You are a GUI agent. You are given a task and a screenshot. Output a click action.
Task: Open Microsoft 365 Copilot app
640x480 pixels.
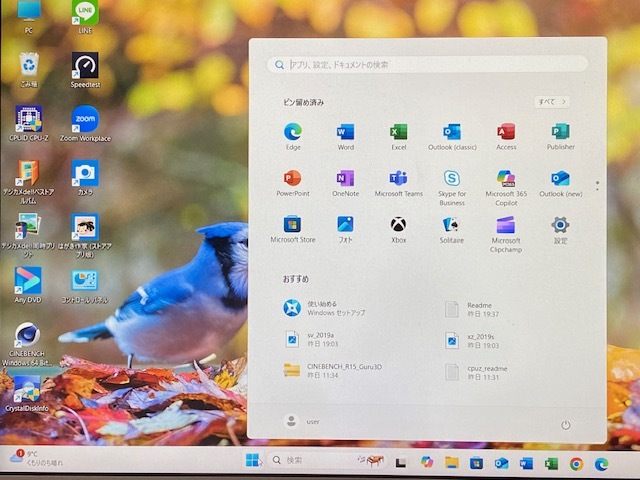coord(506,187)
